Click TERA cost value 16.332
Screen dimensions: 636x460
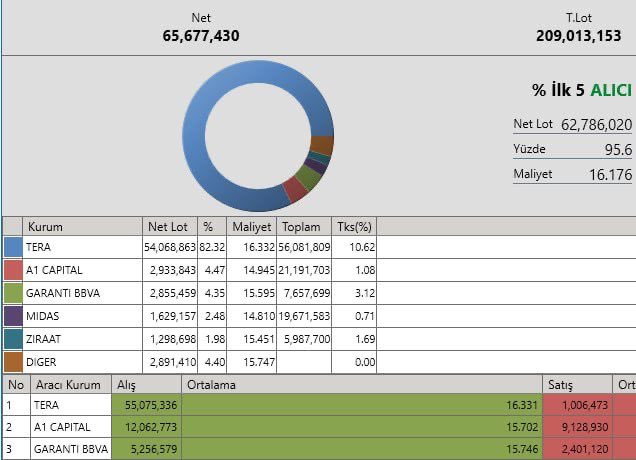click(x=259, y=247)
